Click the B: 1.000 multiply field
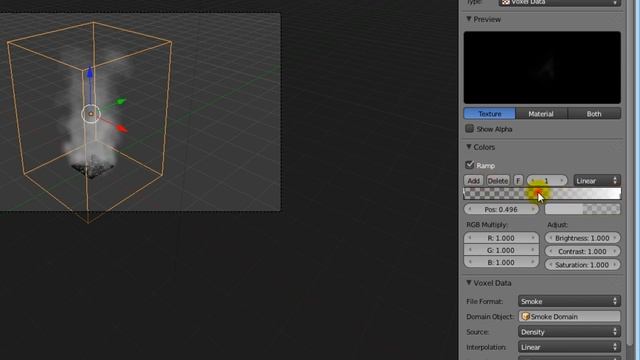This screenshot has width=640, height=360. [501, 262]
